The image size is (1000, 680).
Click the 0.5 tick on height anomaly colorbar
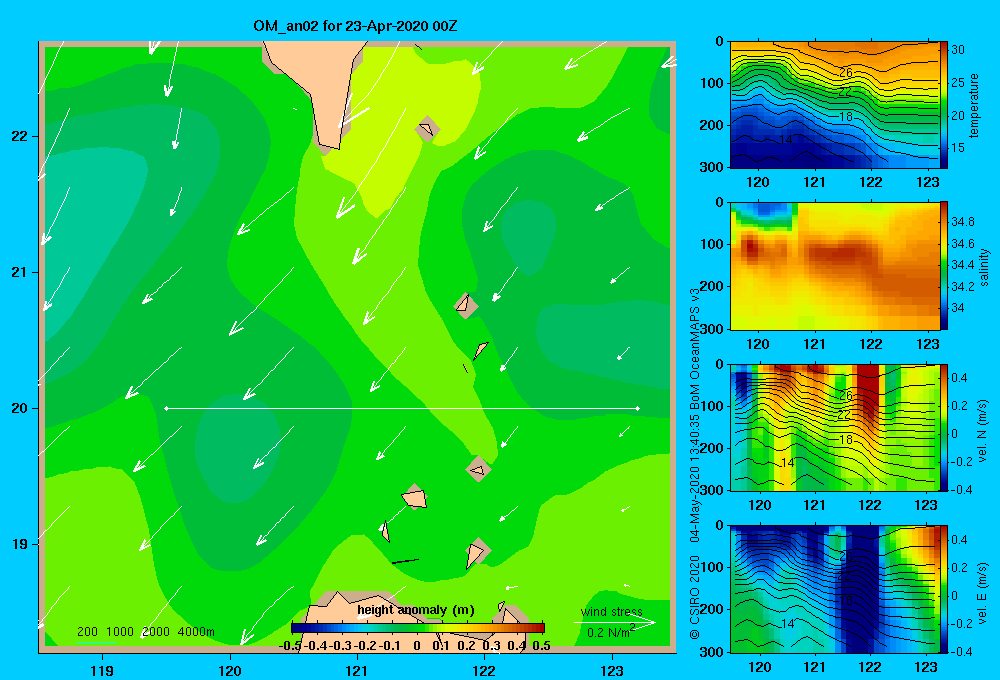pyautogui.click(x=541, y=646)
